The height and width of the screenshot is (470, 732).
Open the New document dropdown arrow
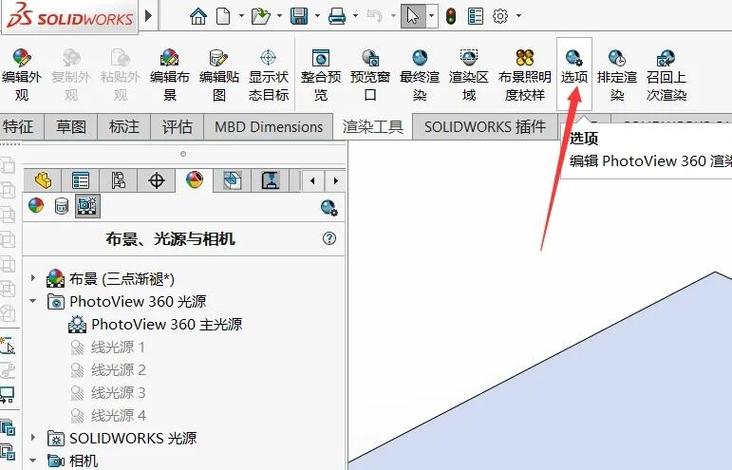pos(241,16)
